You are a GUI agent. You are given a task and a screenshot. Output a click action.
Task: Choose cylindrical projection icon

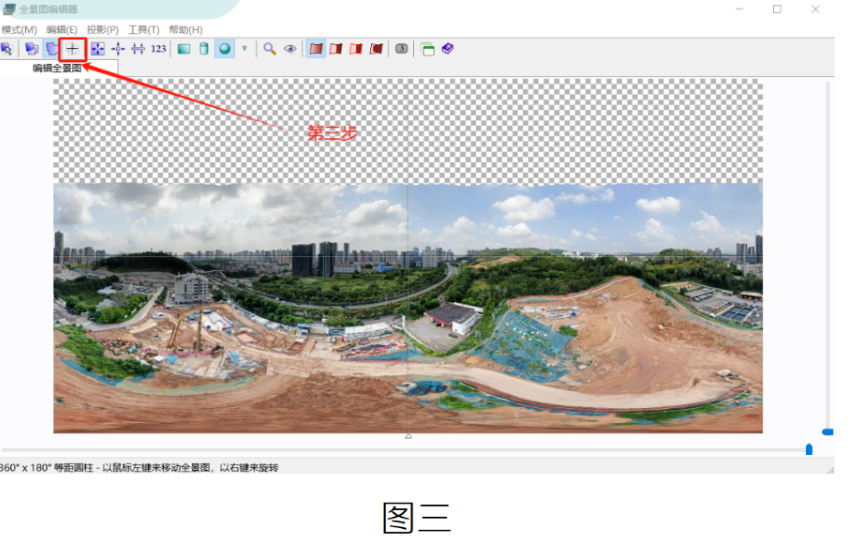(204, 49)
